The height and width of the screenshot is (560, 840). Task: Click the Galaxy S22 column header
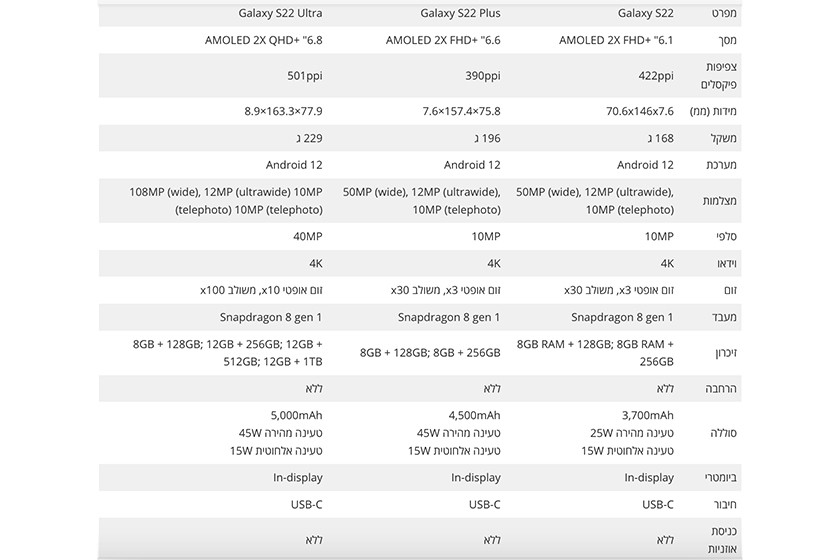coord(646,13)
